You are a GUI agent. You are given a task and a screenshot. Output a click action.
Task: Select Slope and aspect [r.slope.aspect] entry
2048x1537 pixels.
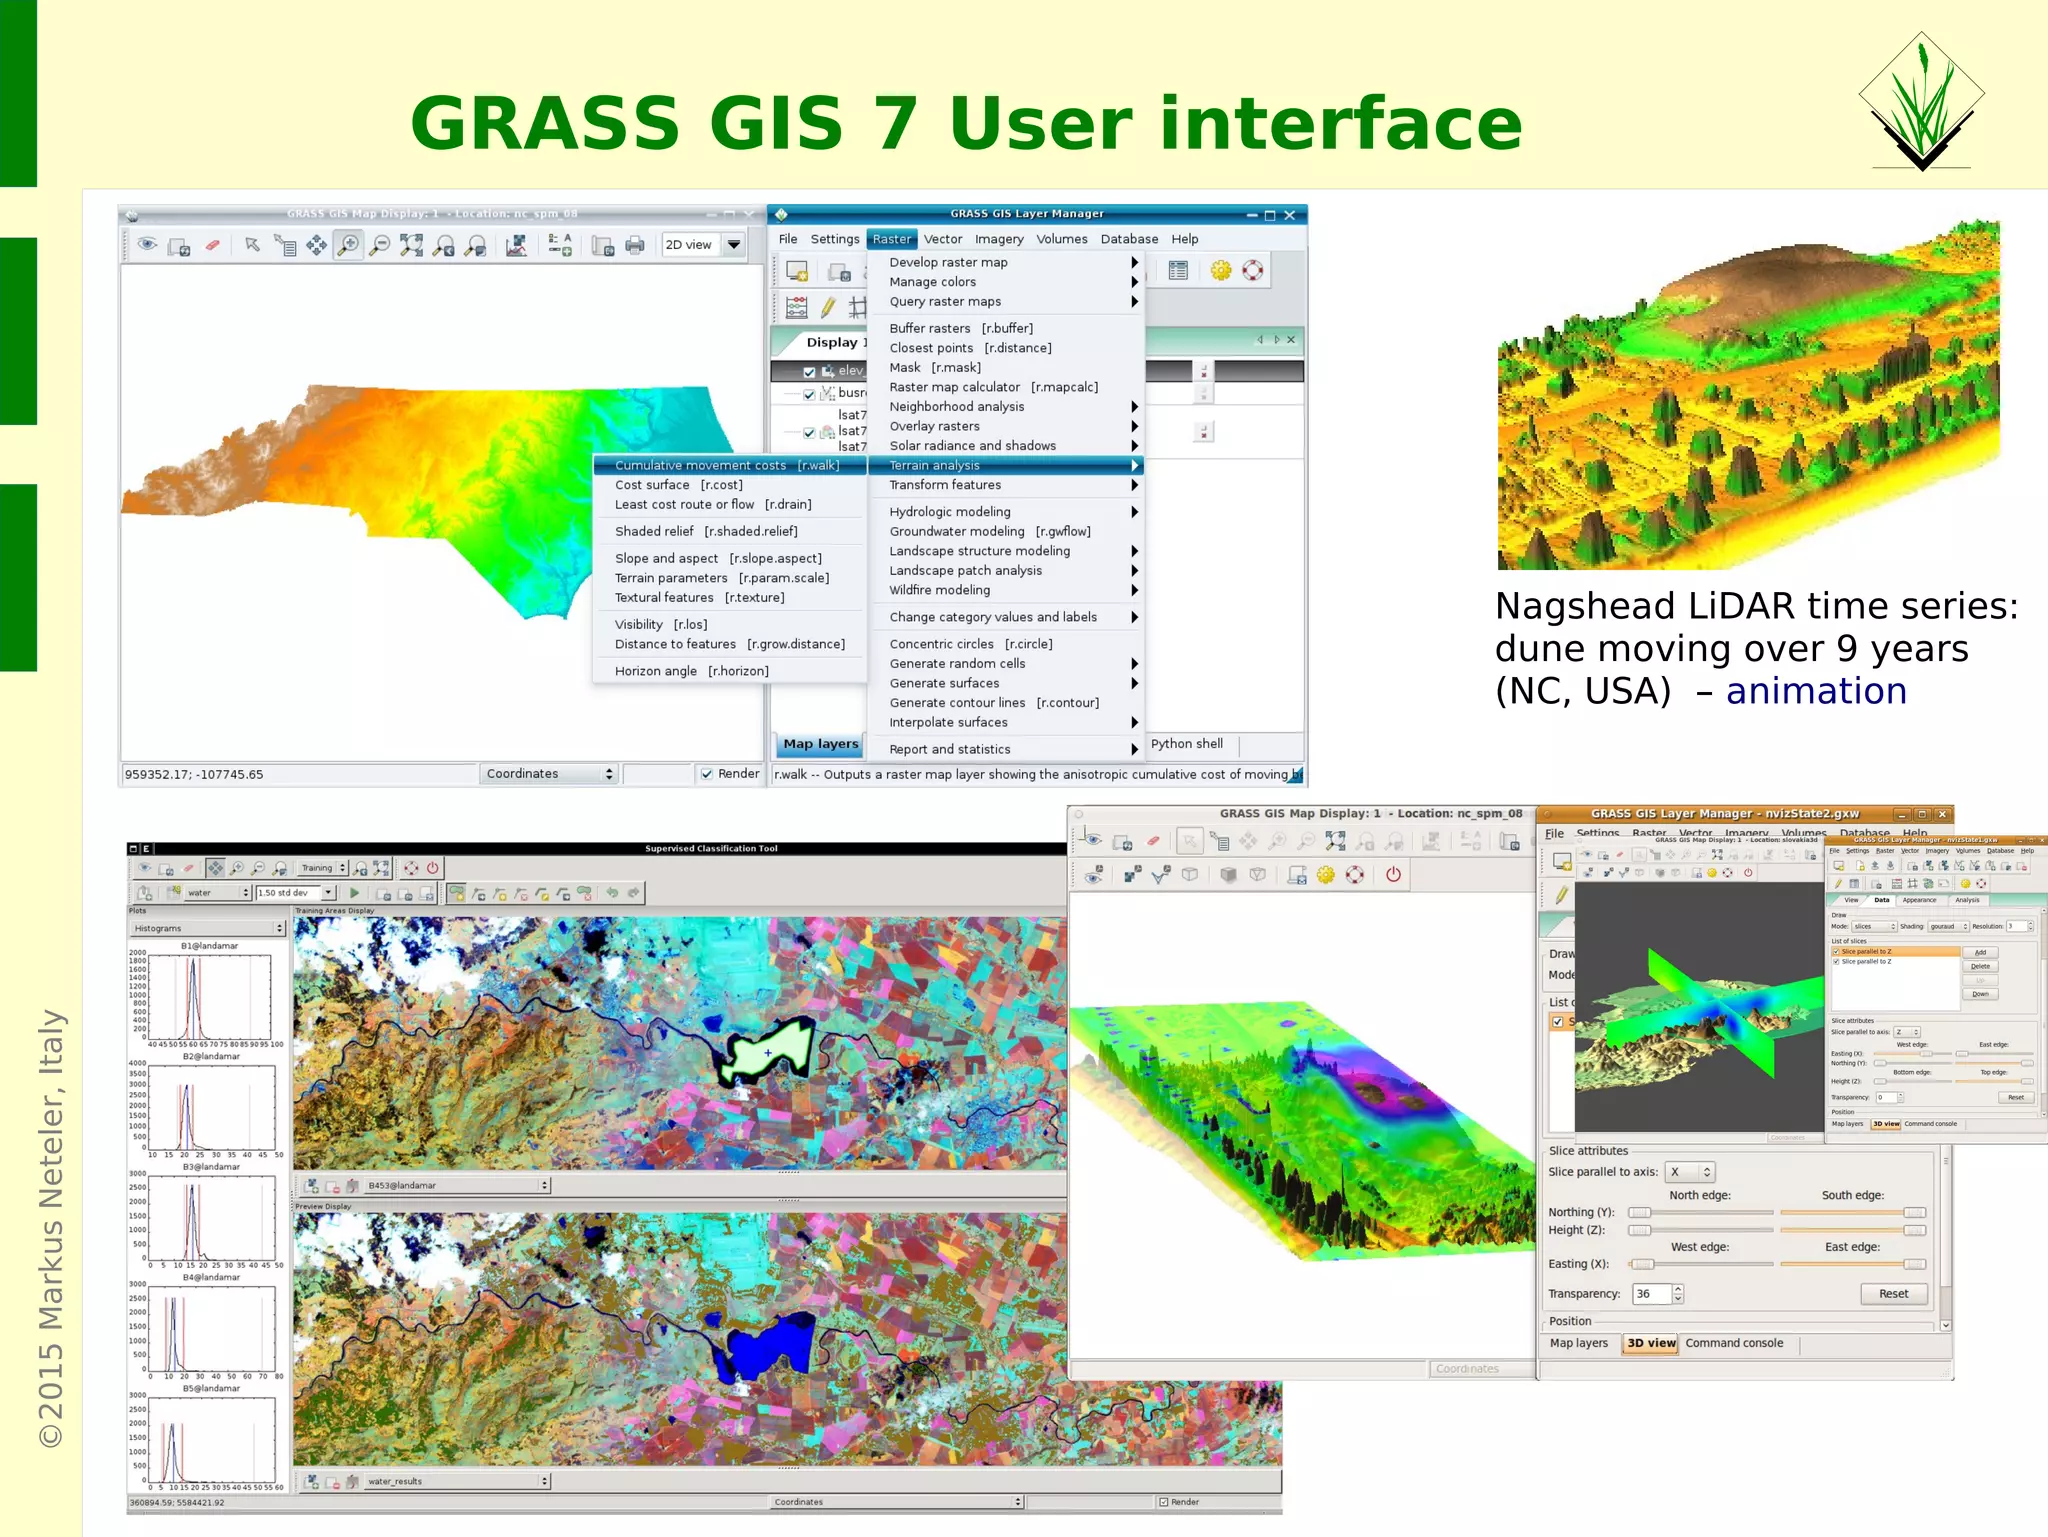coord(730,558)
